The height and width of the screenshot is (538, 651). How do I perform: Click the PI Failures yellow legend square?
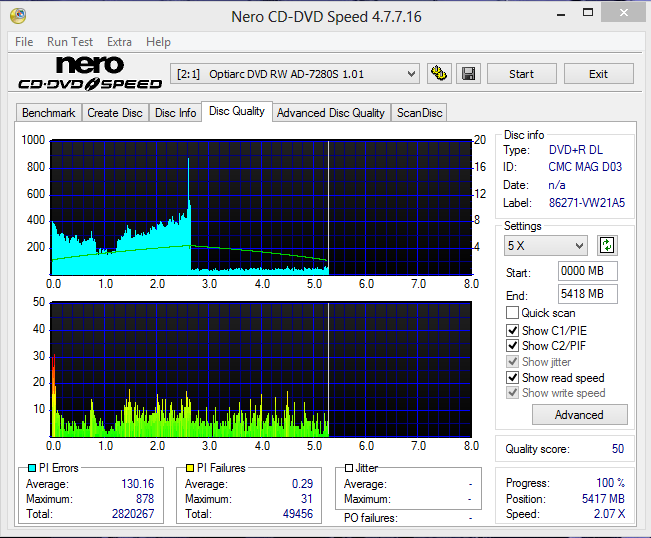[190, 468]
